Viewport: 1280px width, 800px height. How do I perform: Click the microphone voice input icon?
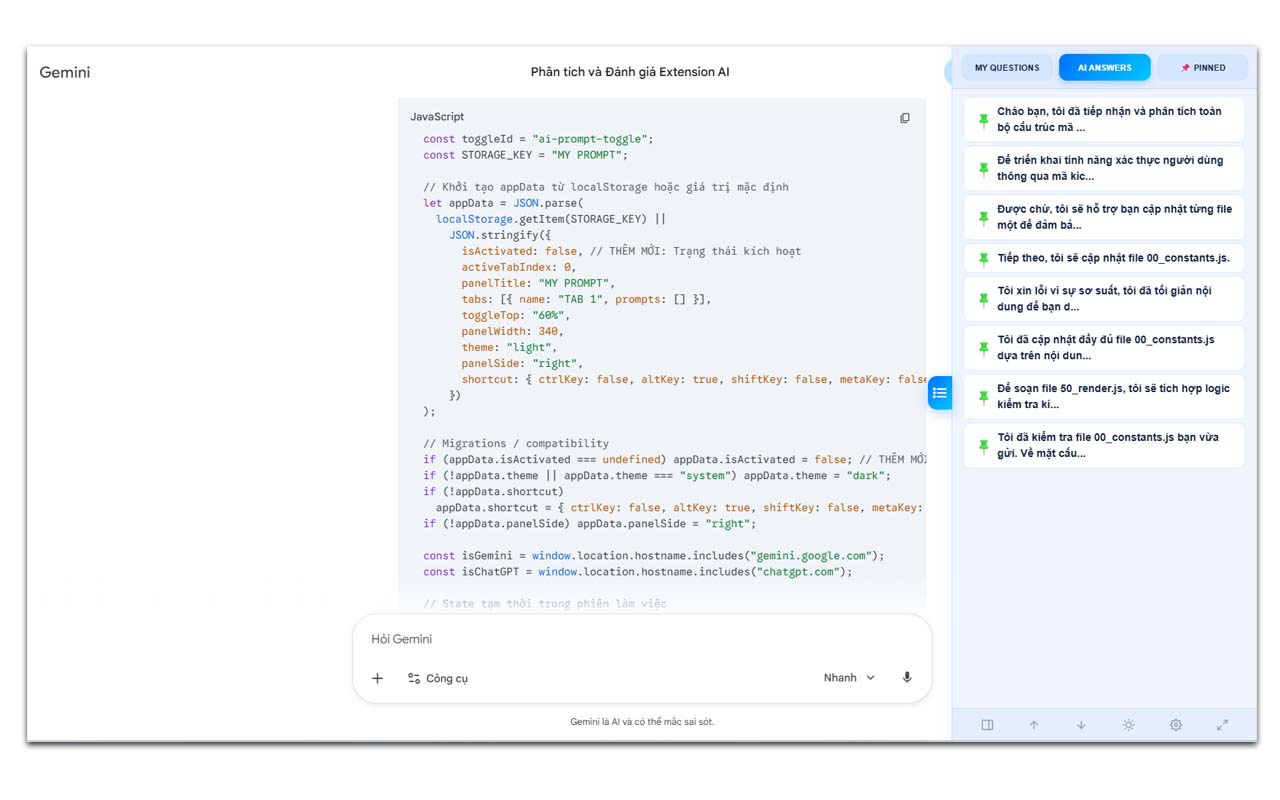click(907, 678)
